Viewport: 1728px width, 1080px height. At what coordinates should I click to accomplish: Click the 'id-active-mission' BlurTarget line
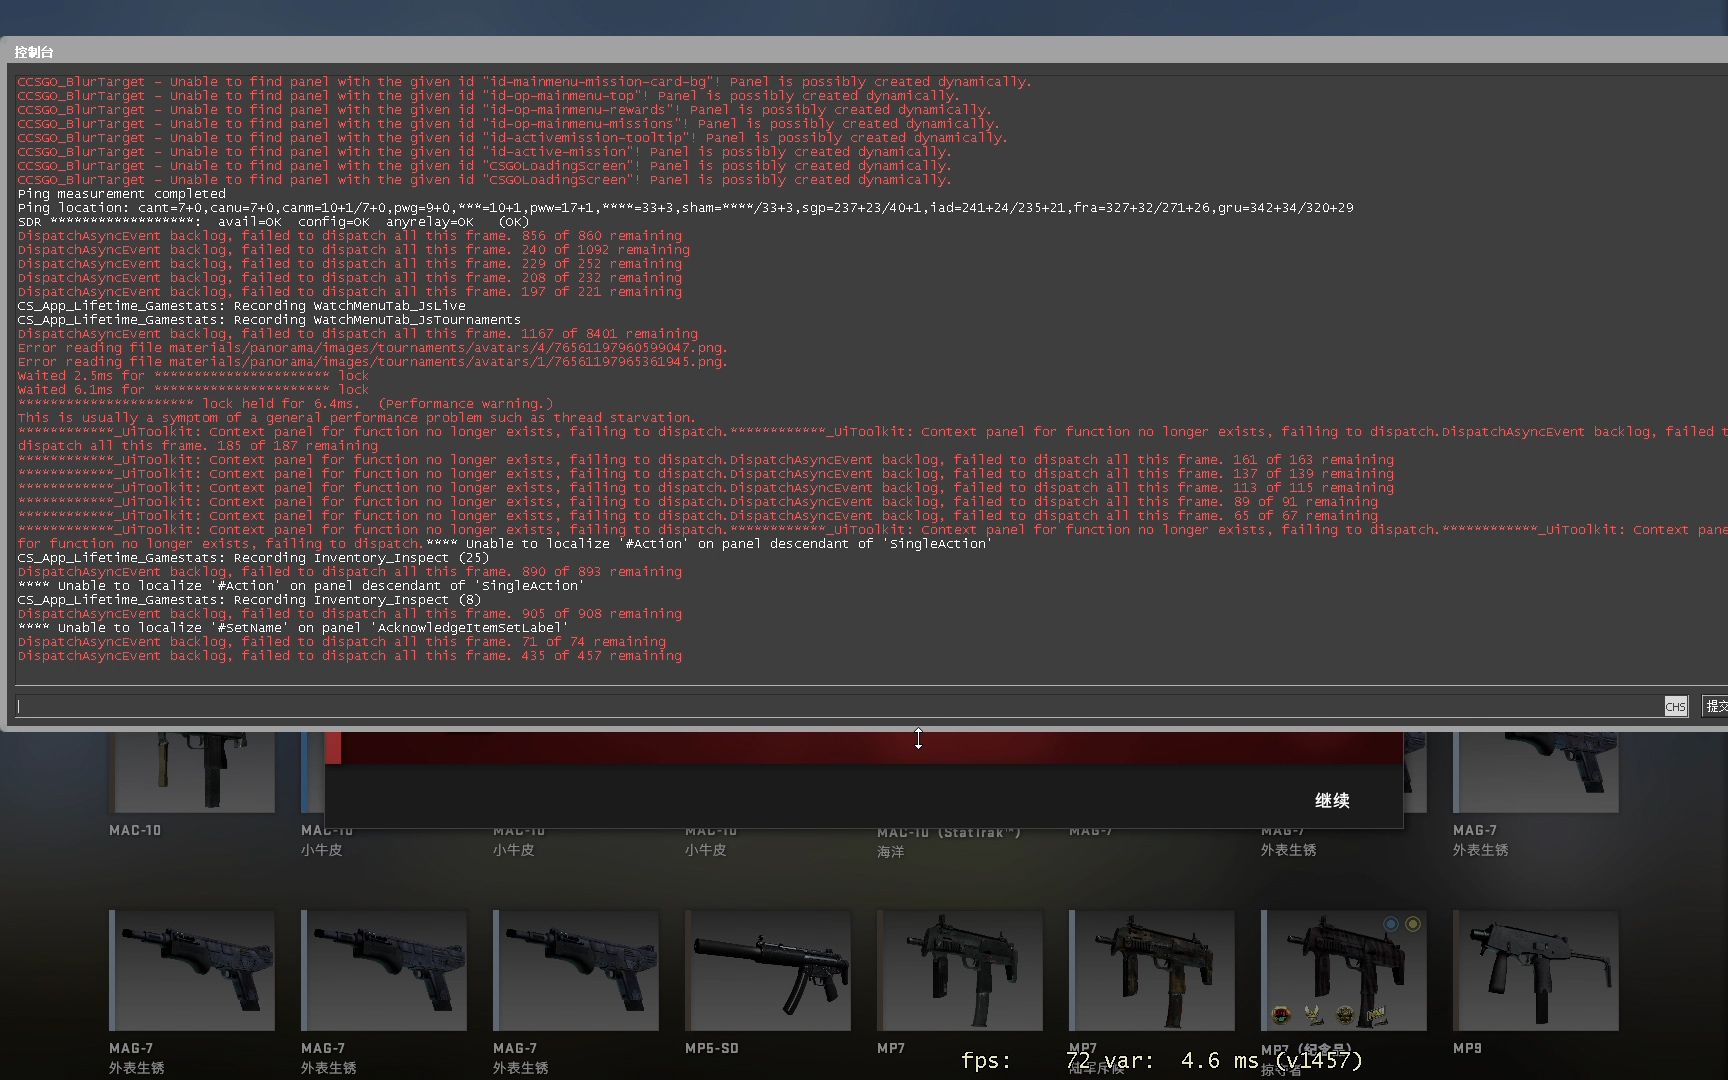pos(484,152)
